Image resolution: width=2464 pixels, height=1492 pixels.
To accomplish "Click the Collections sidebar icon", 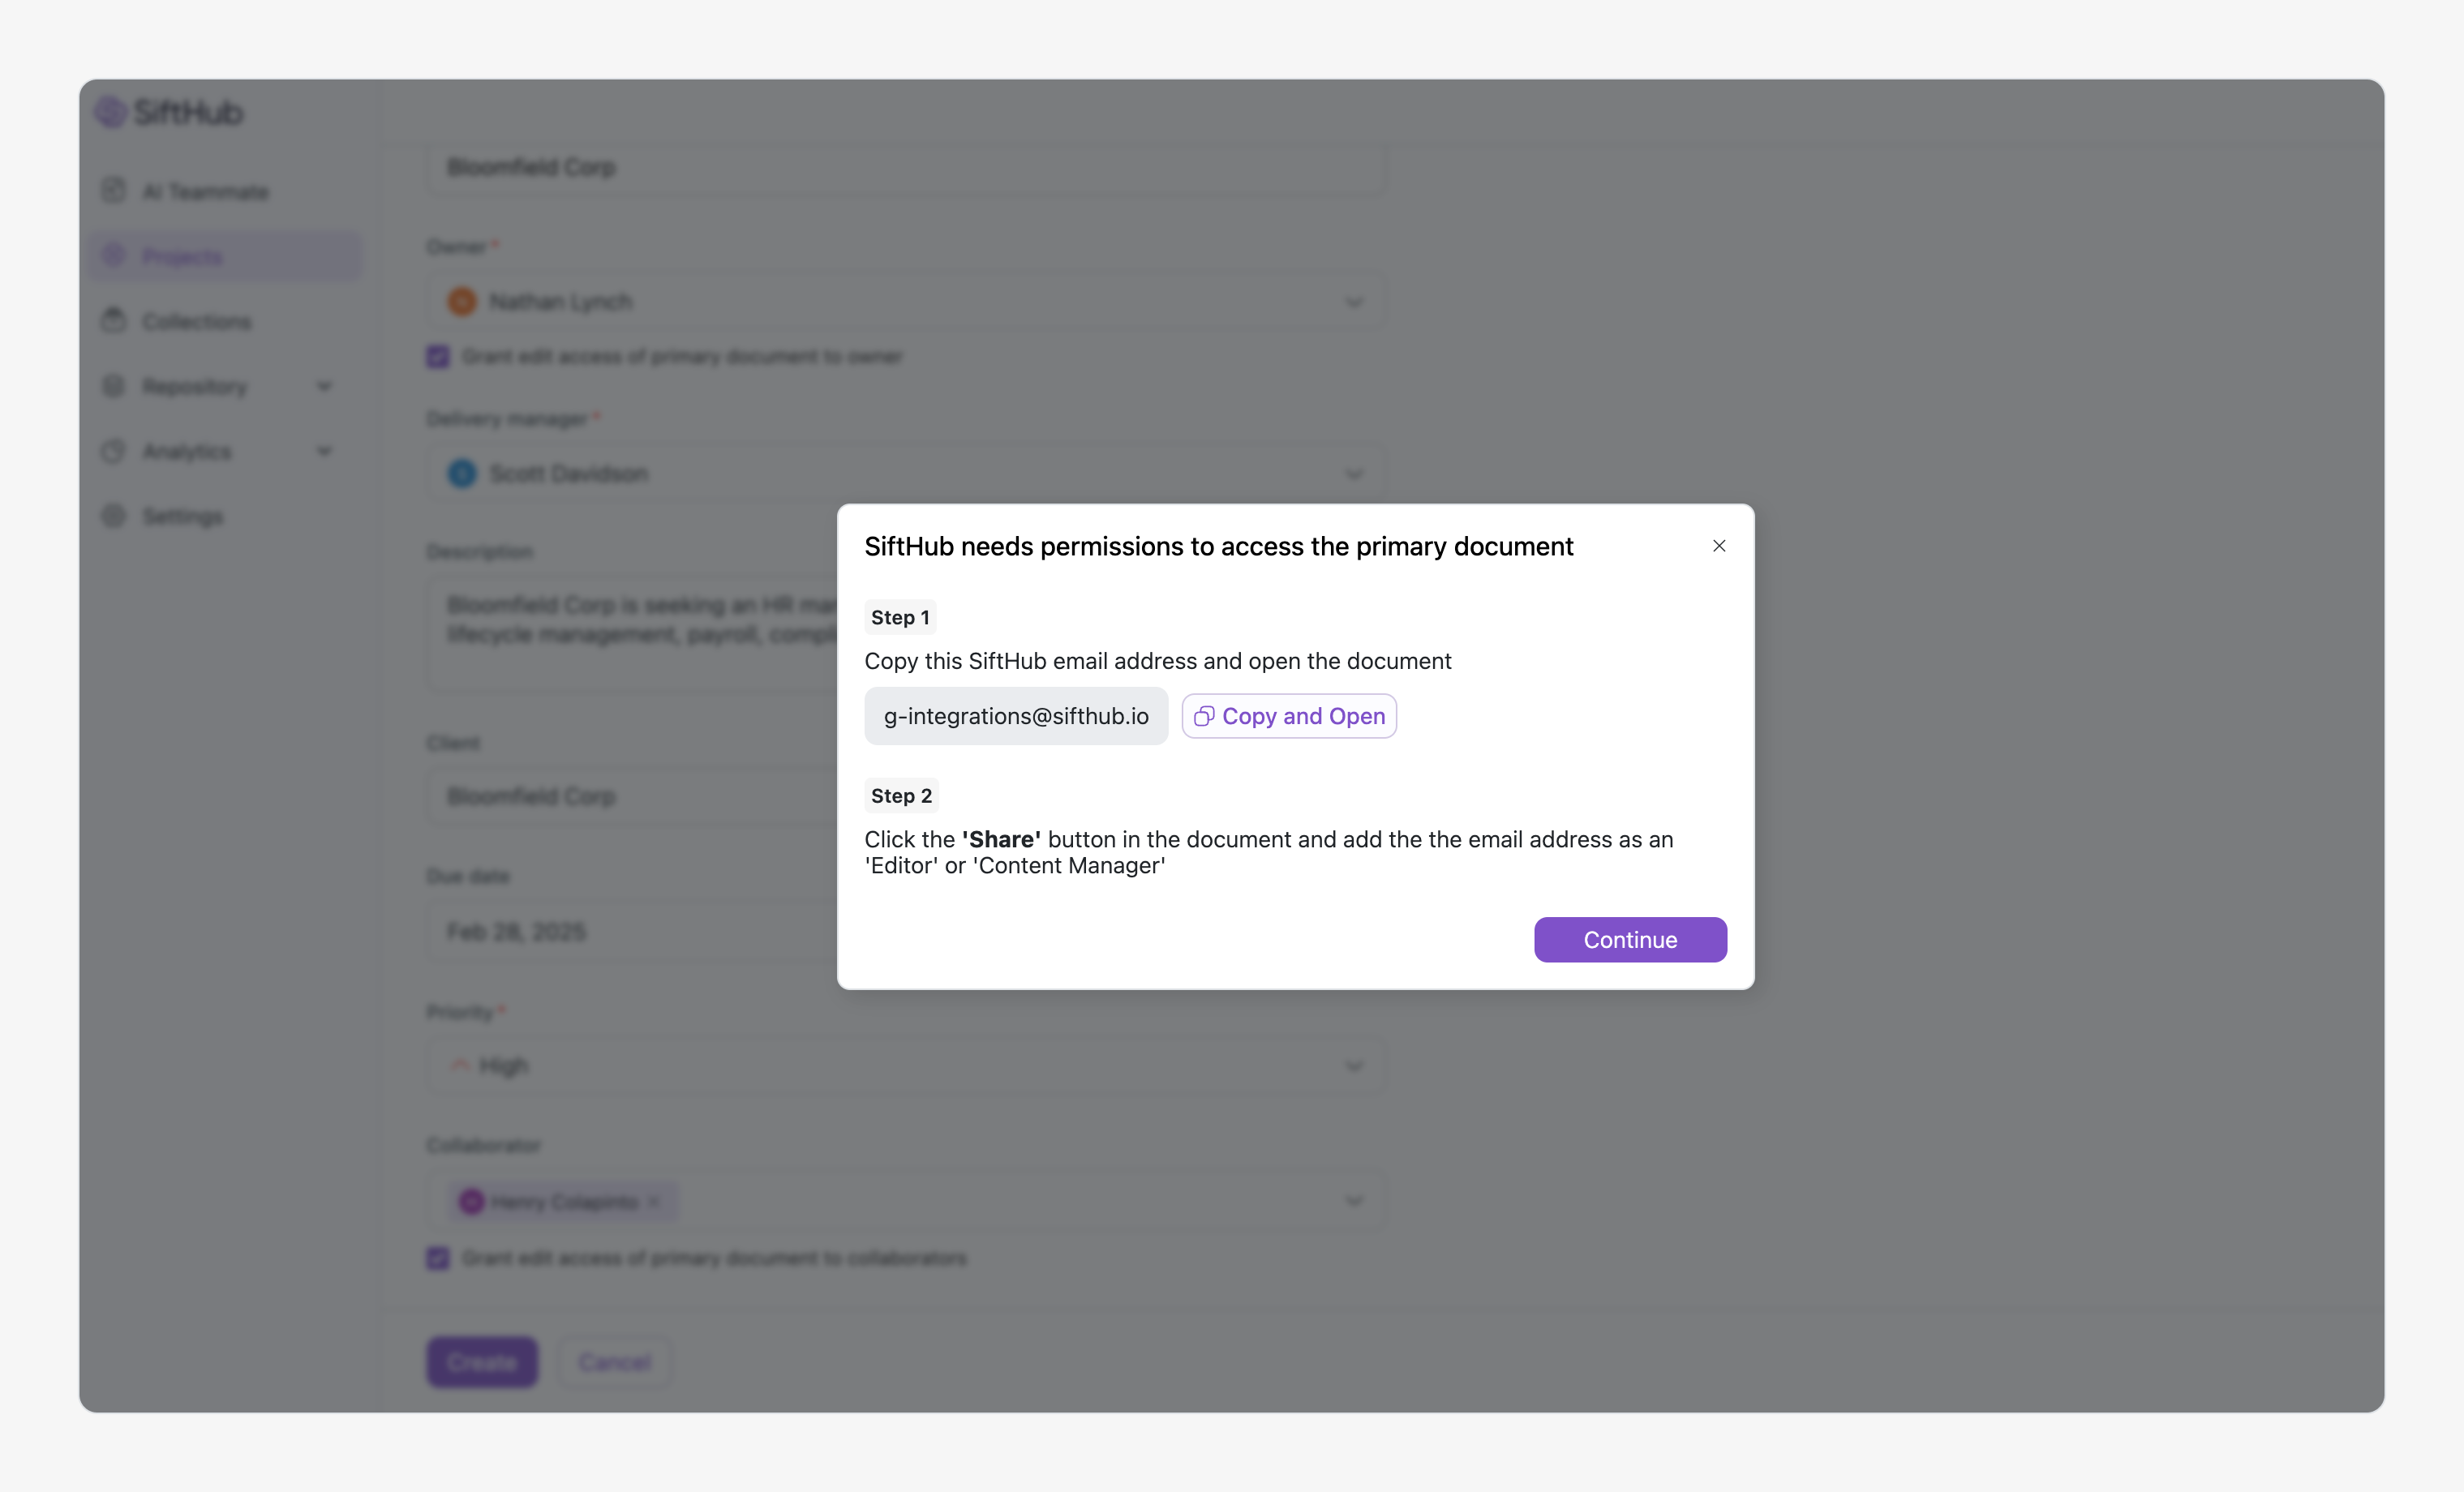I will point(114,321).
